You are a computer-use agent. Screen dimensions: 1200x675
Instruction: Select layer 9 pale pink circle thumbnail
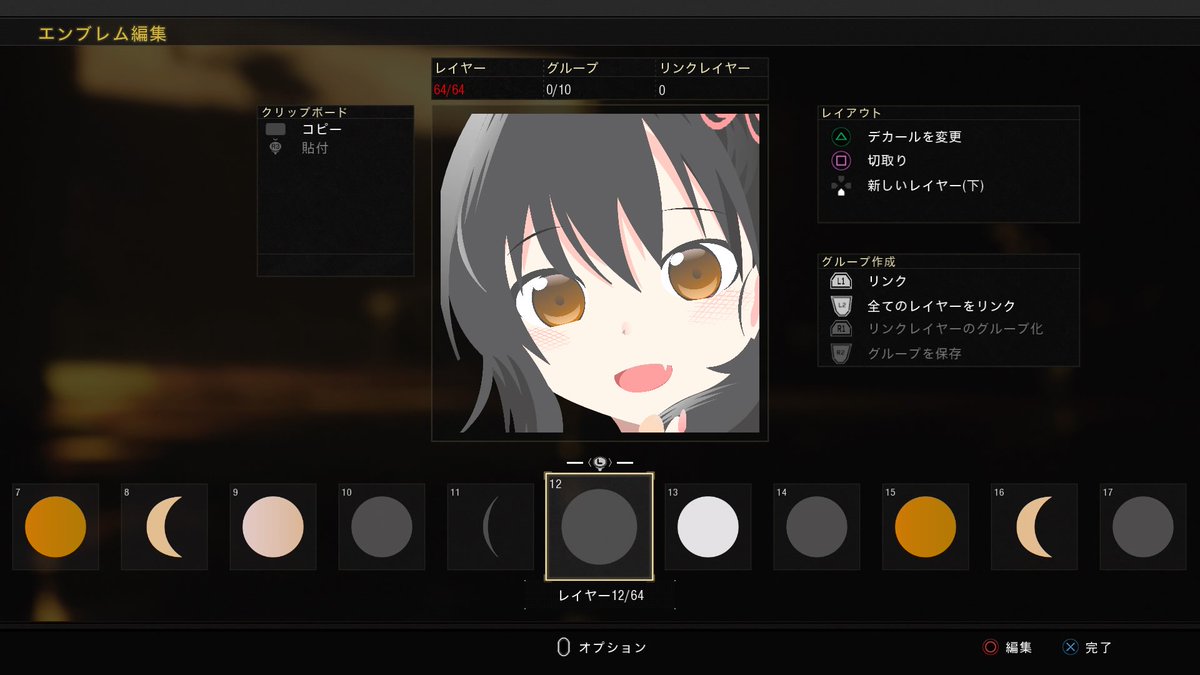(273, 527)
